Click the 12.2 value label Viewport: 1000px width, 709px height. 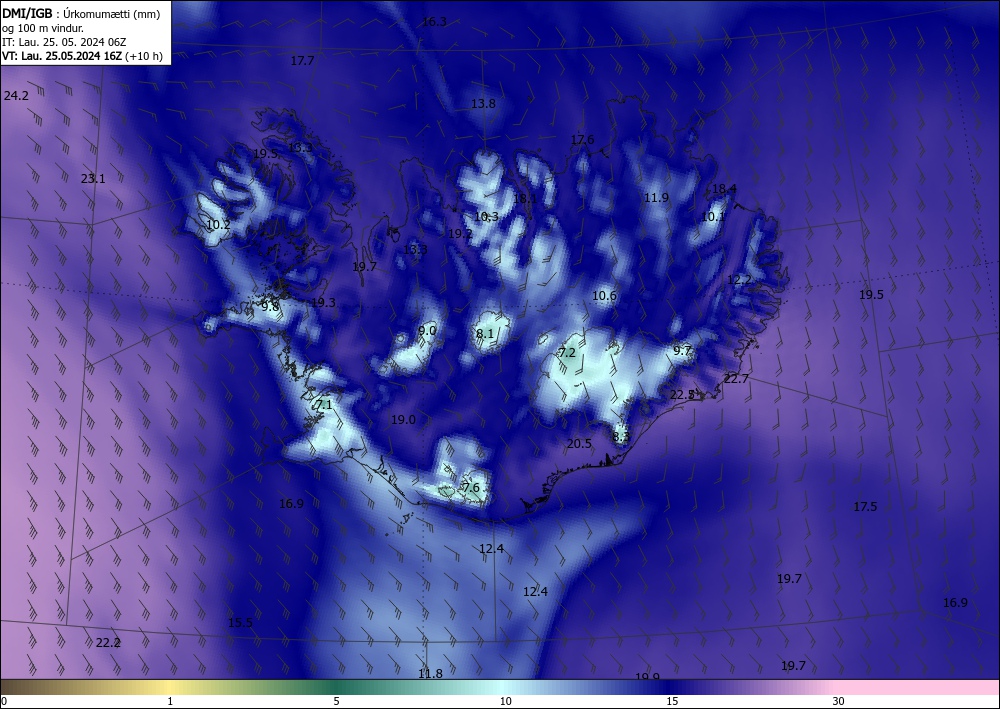click(x=739, y=280)
